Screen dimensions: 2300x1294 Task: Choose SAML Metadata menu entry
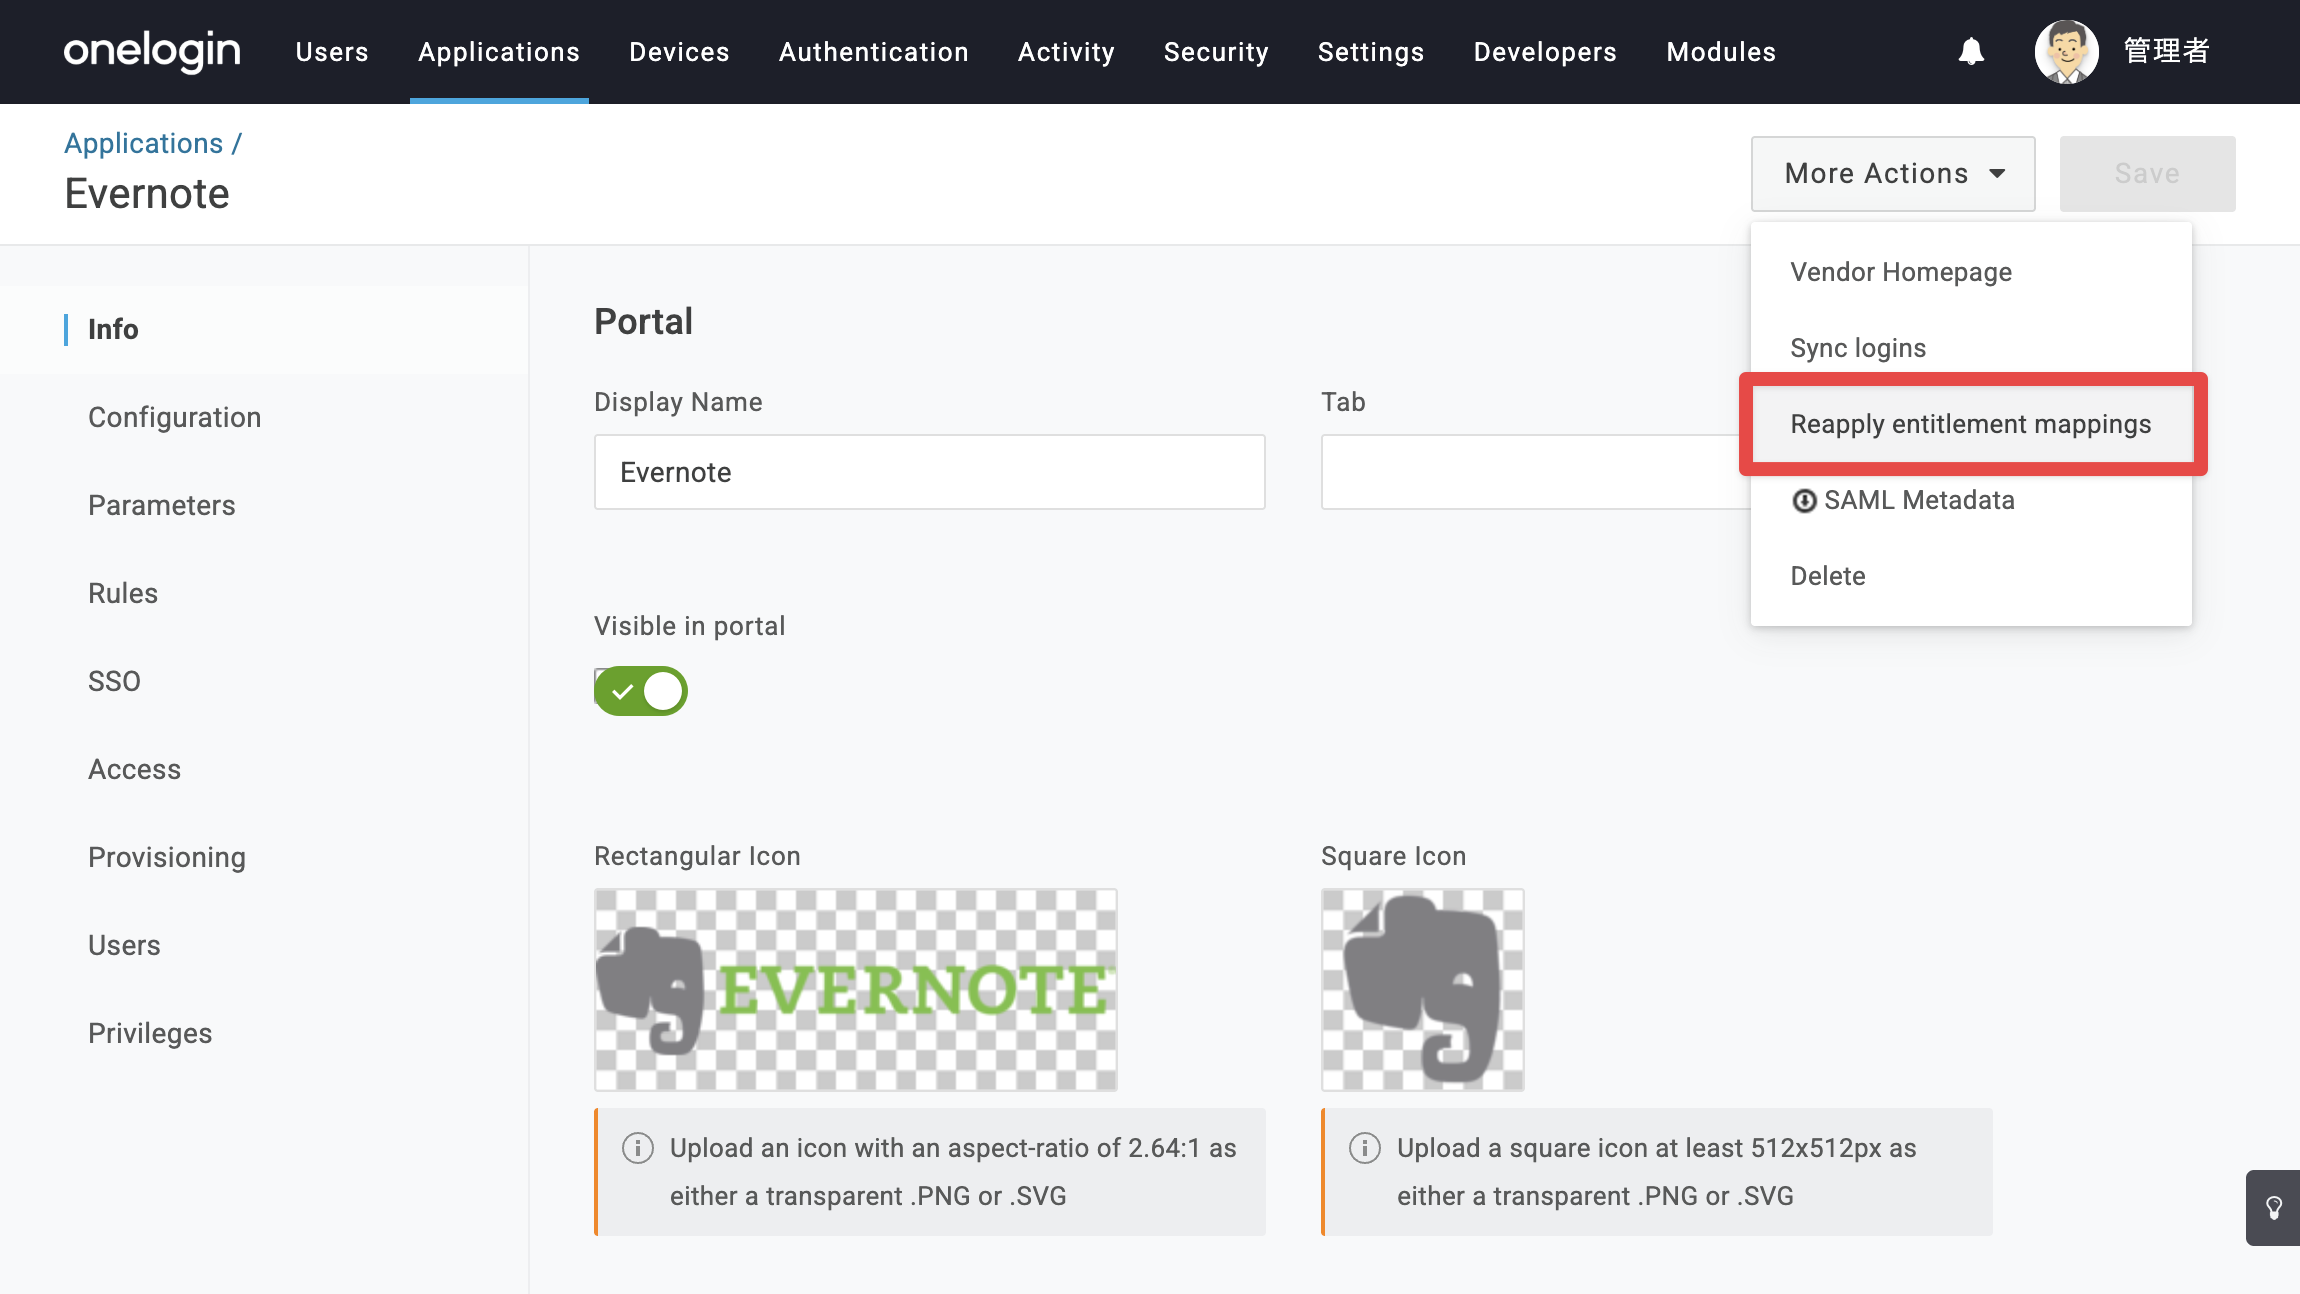click(x=1971, y=500)
